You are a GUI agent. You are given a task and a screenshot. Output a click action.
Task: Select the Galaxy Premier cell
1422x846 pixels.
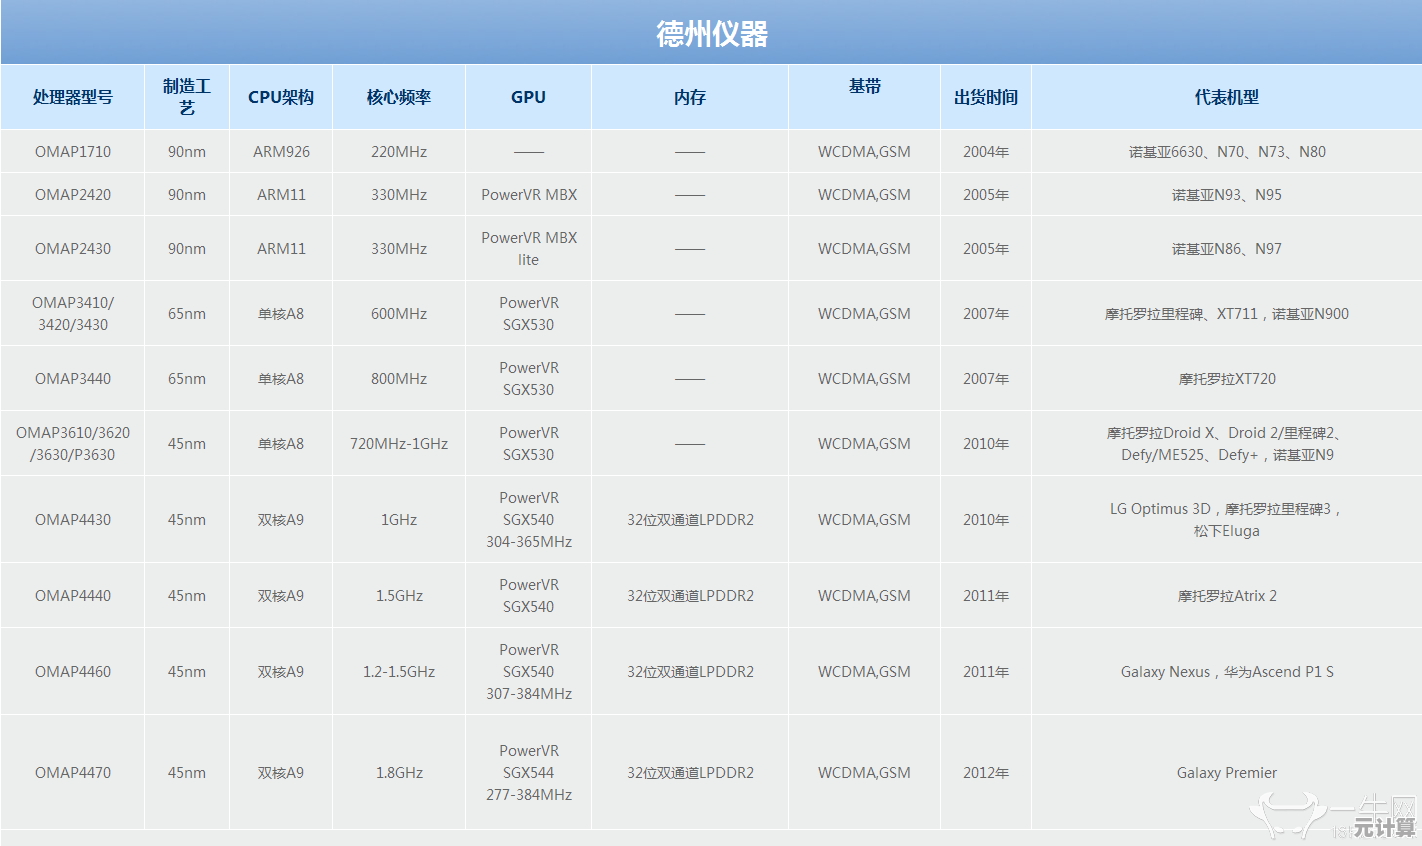[x=1227, y=773]
